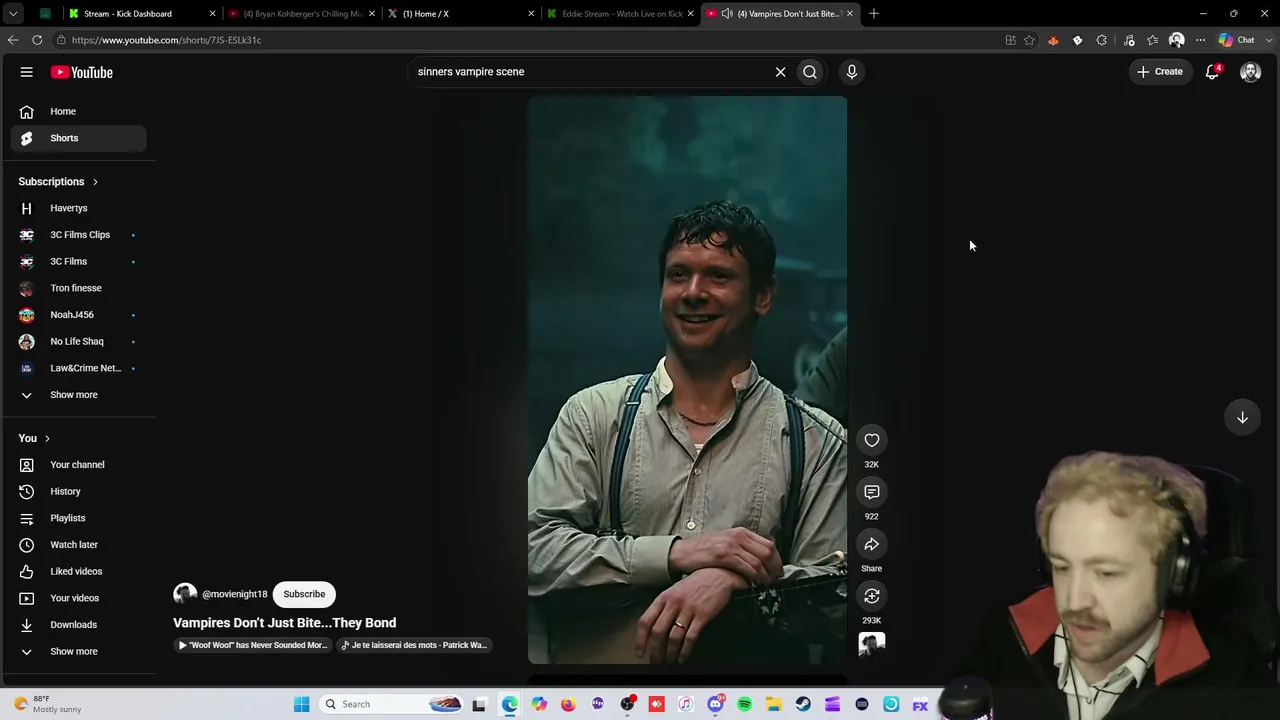Open the Windows Start menu

(x=301, y=704)
